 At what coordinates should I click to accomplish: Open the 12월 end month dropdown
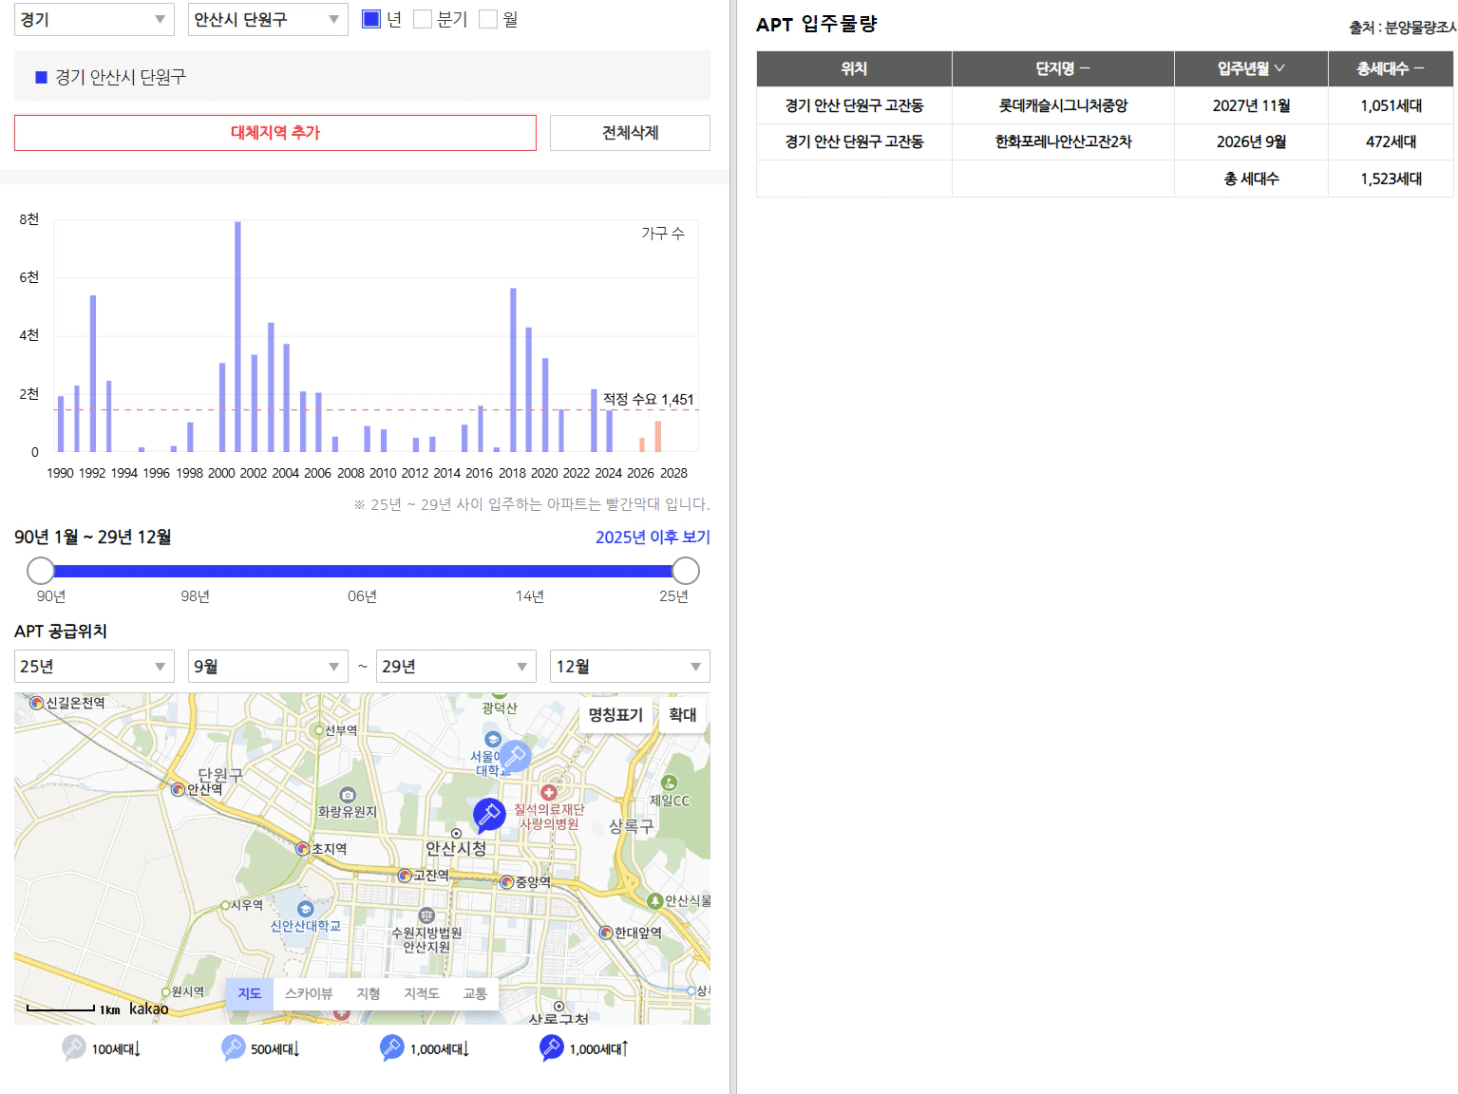pyautogui.click(x=630, y=666)
